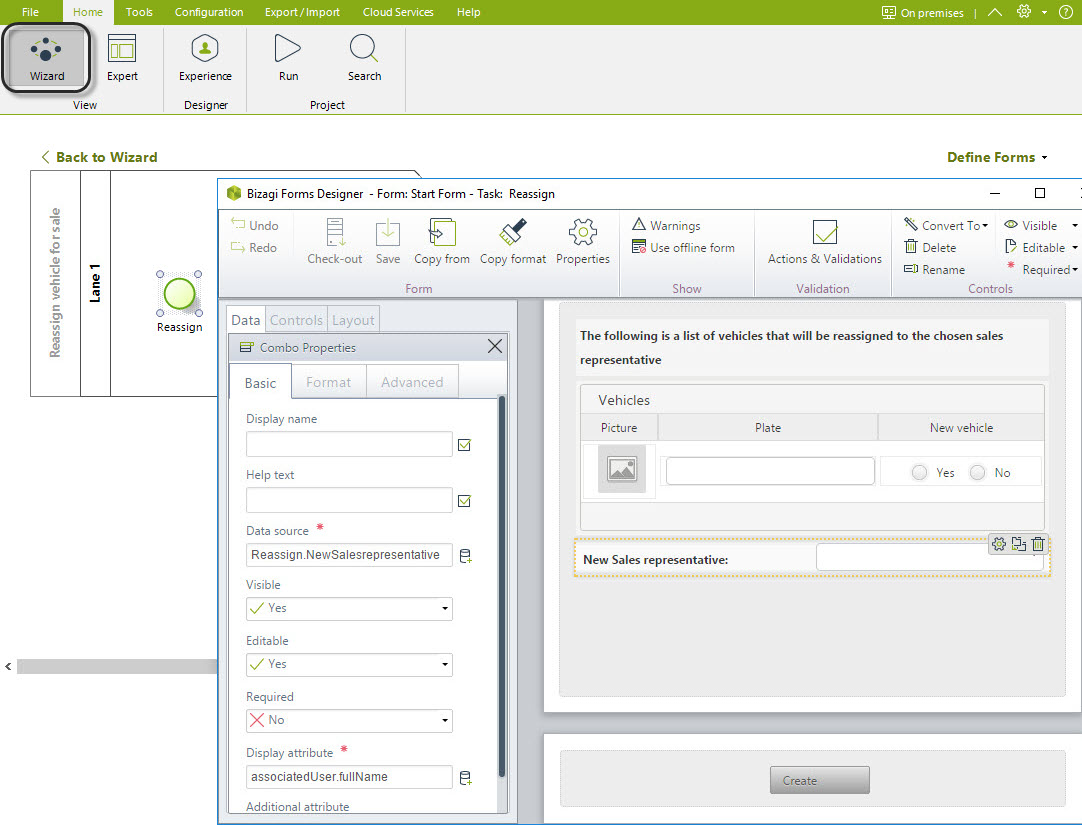Viewport: 1082px width, 825px height.
Task: Toggle Help text checkbox
Action: click(x=464, y=501)
